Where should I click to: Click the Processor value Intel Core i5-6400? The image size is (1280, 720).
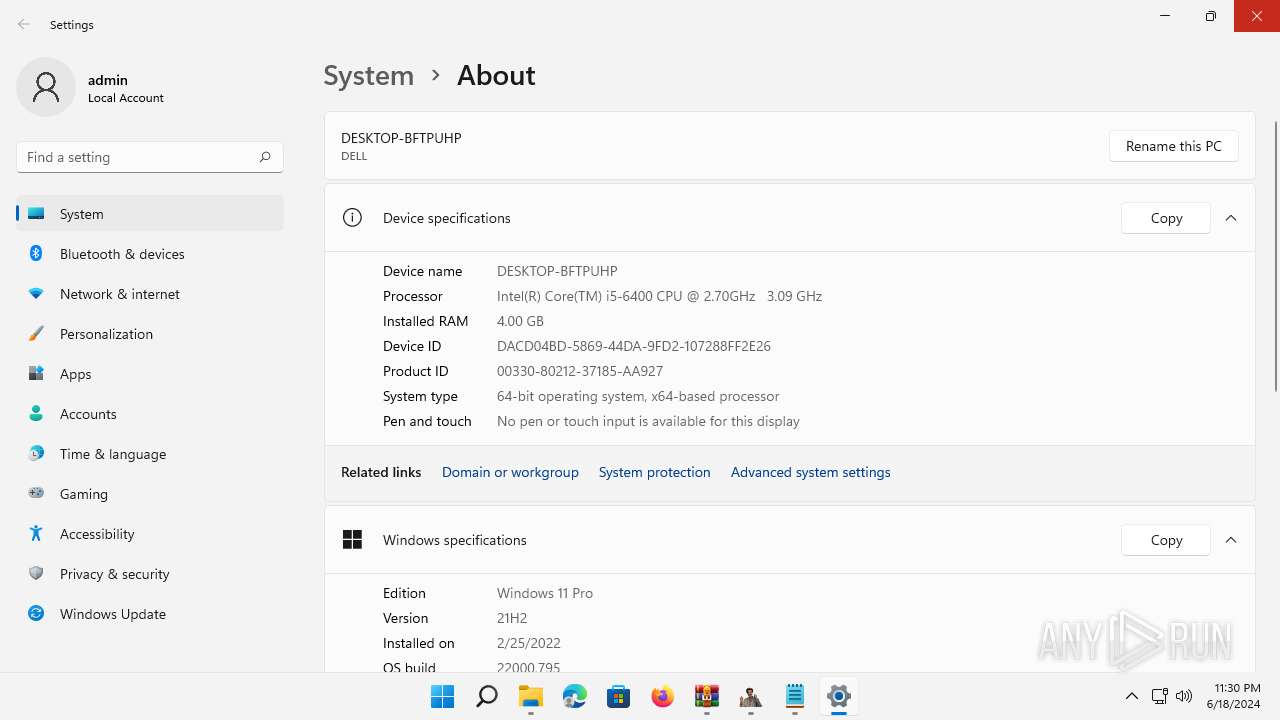coord(659,296)
